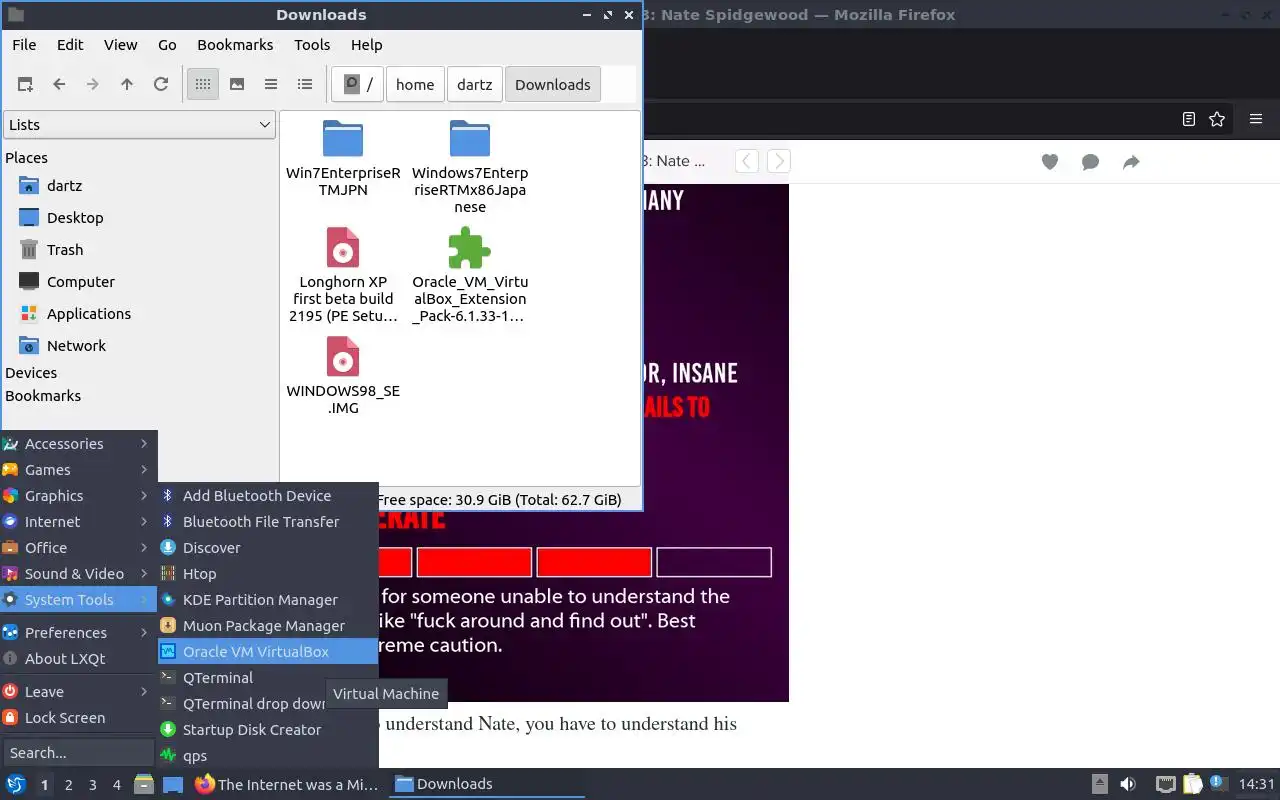Viewport: 1280px width, 800px height.
Task: Launch Discover software center
Action: pos(268,548)
